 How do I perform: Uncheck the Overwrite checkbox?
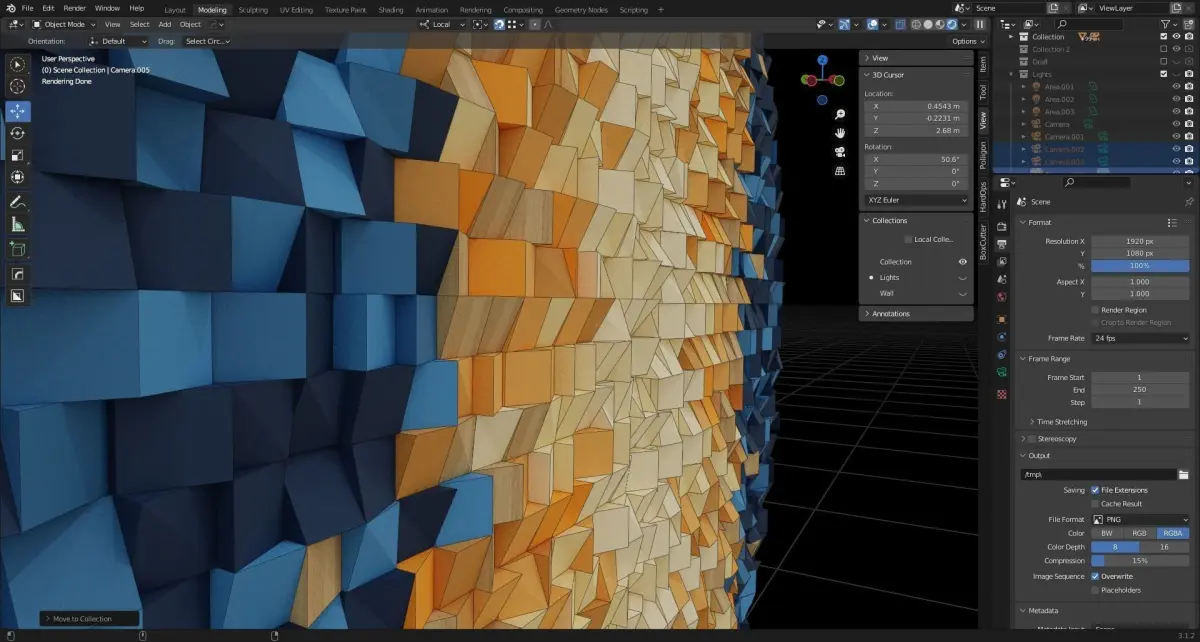pos(1095,577)
